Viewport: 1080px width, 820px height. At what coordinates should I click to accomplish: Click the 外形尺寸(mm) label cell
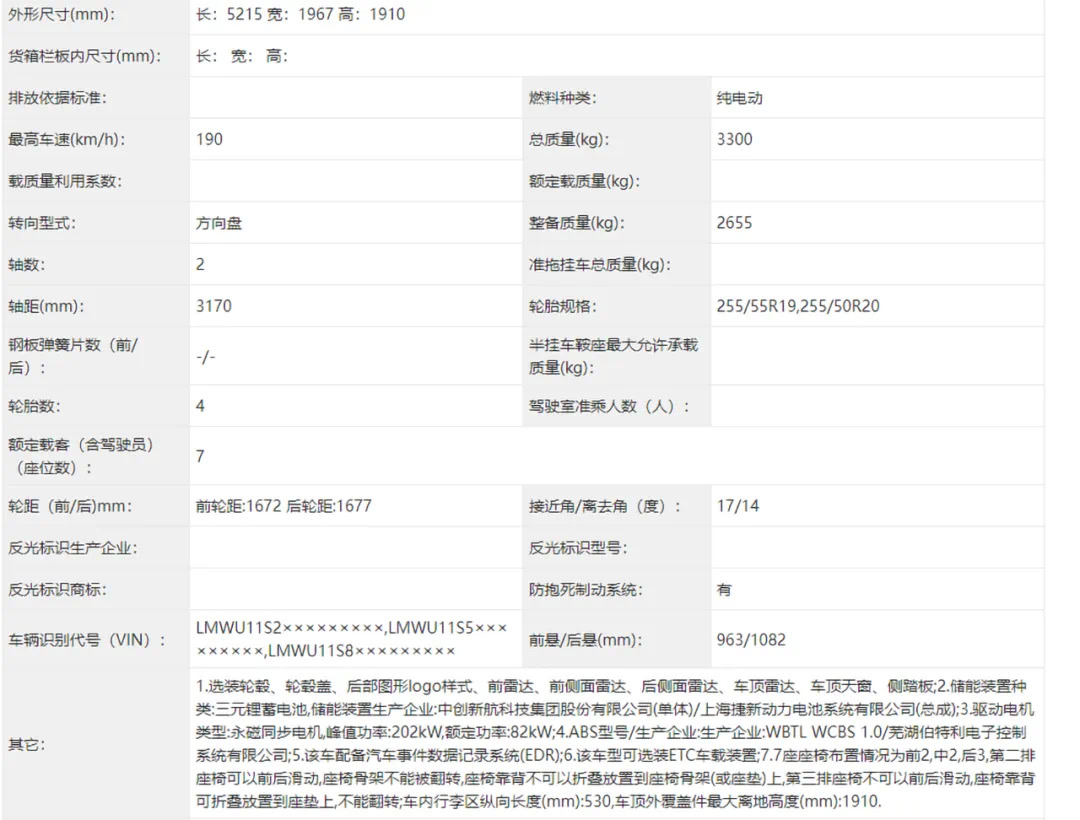pos(61,15)
